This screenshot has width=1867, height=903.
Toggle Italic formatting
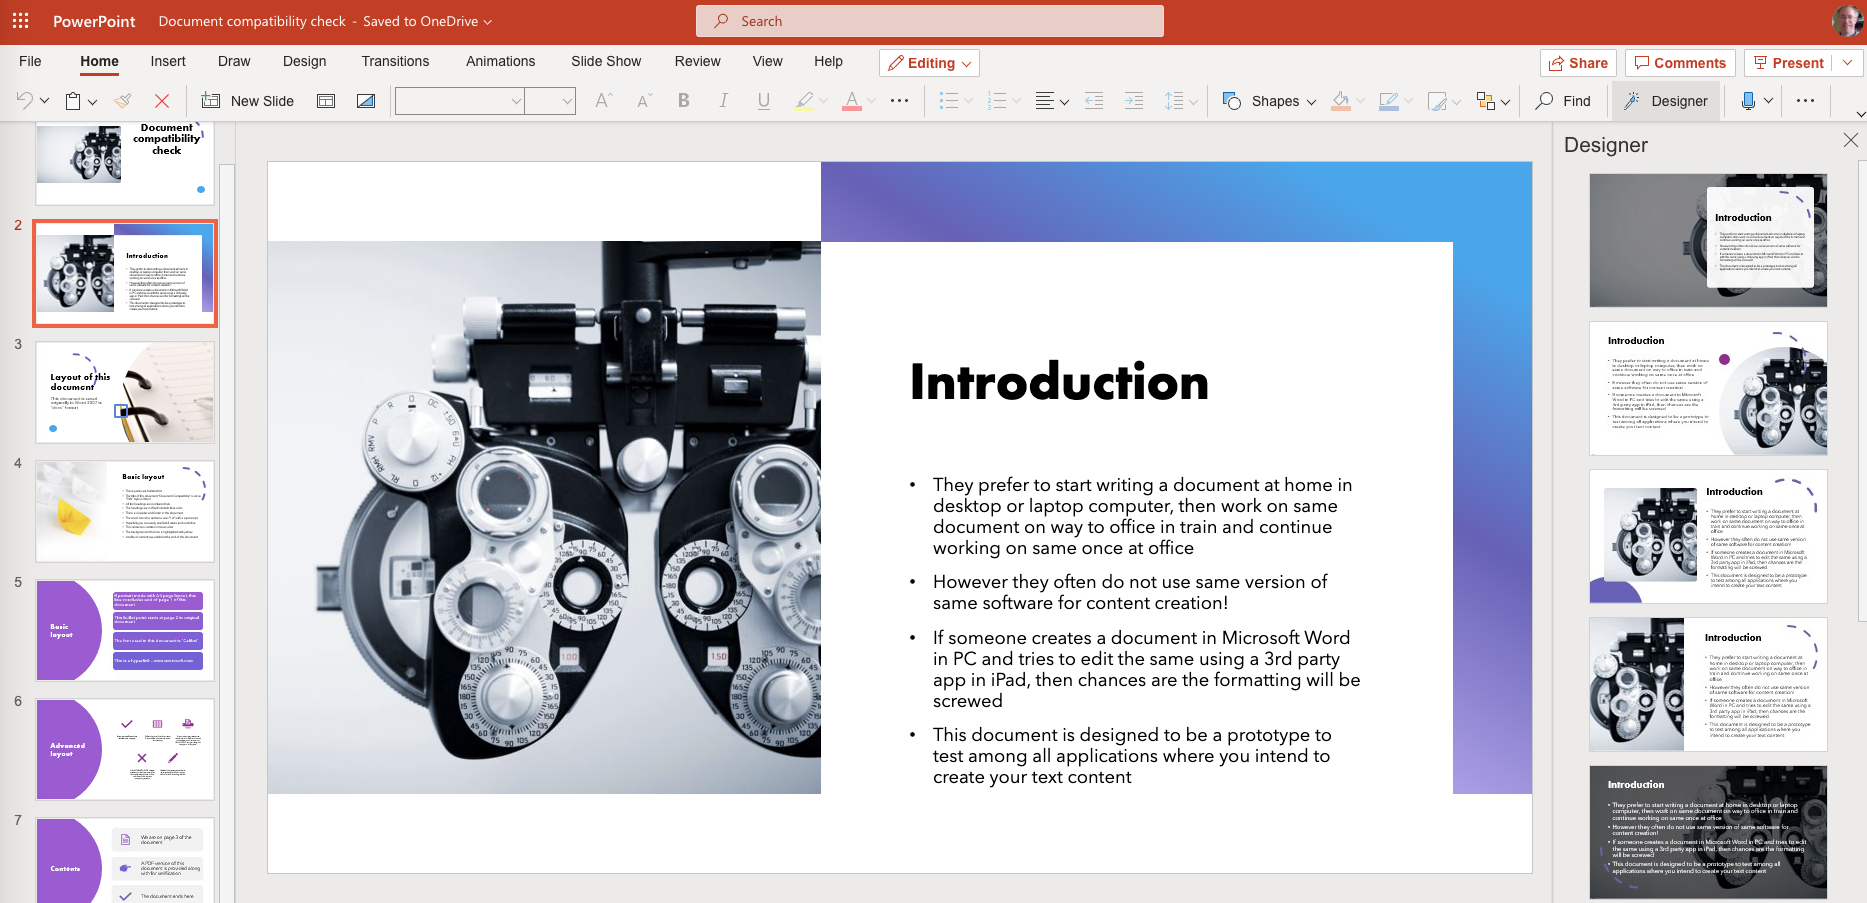[723, 100]
